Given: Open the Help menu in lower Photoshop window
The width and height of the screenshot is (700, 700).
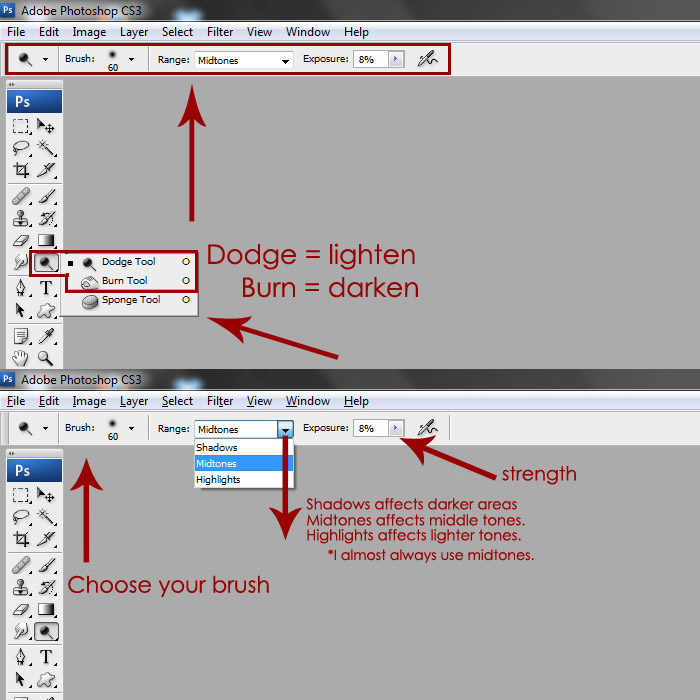Looking at the screenshot, I should coord(356,401).
